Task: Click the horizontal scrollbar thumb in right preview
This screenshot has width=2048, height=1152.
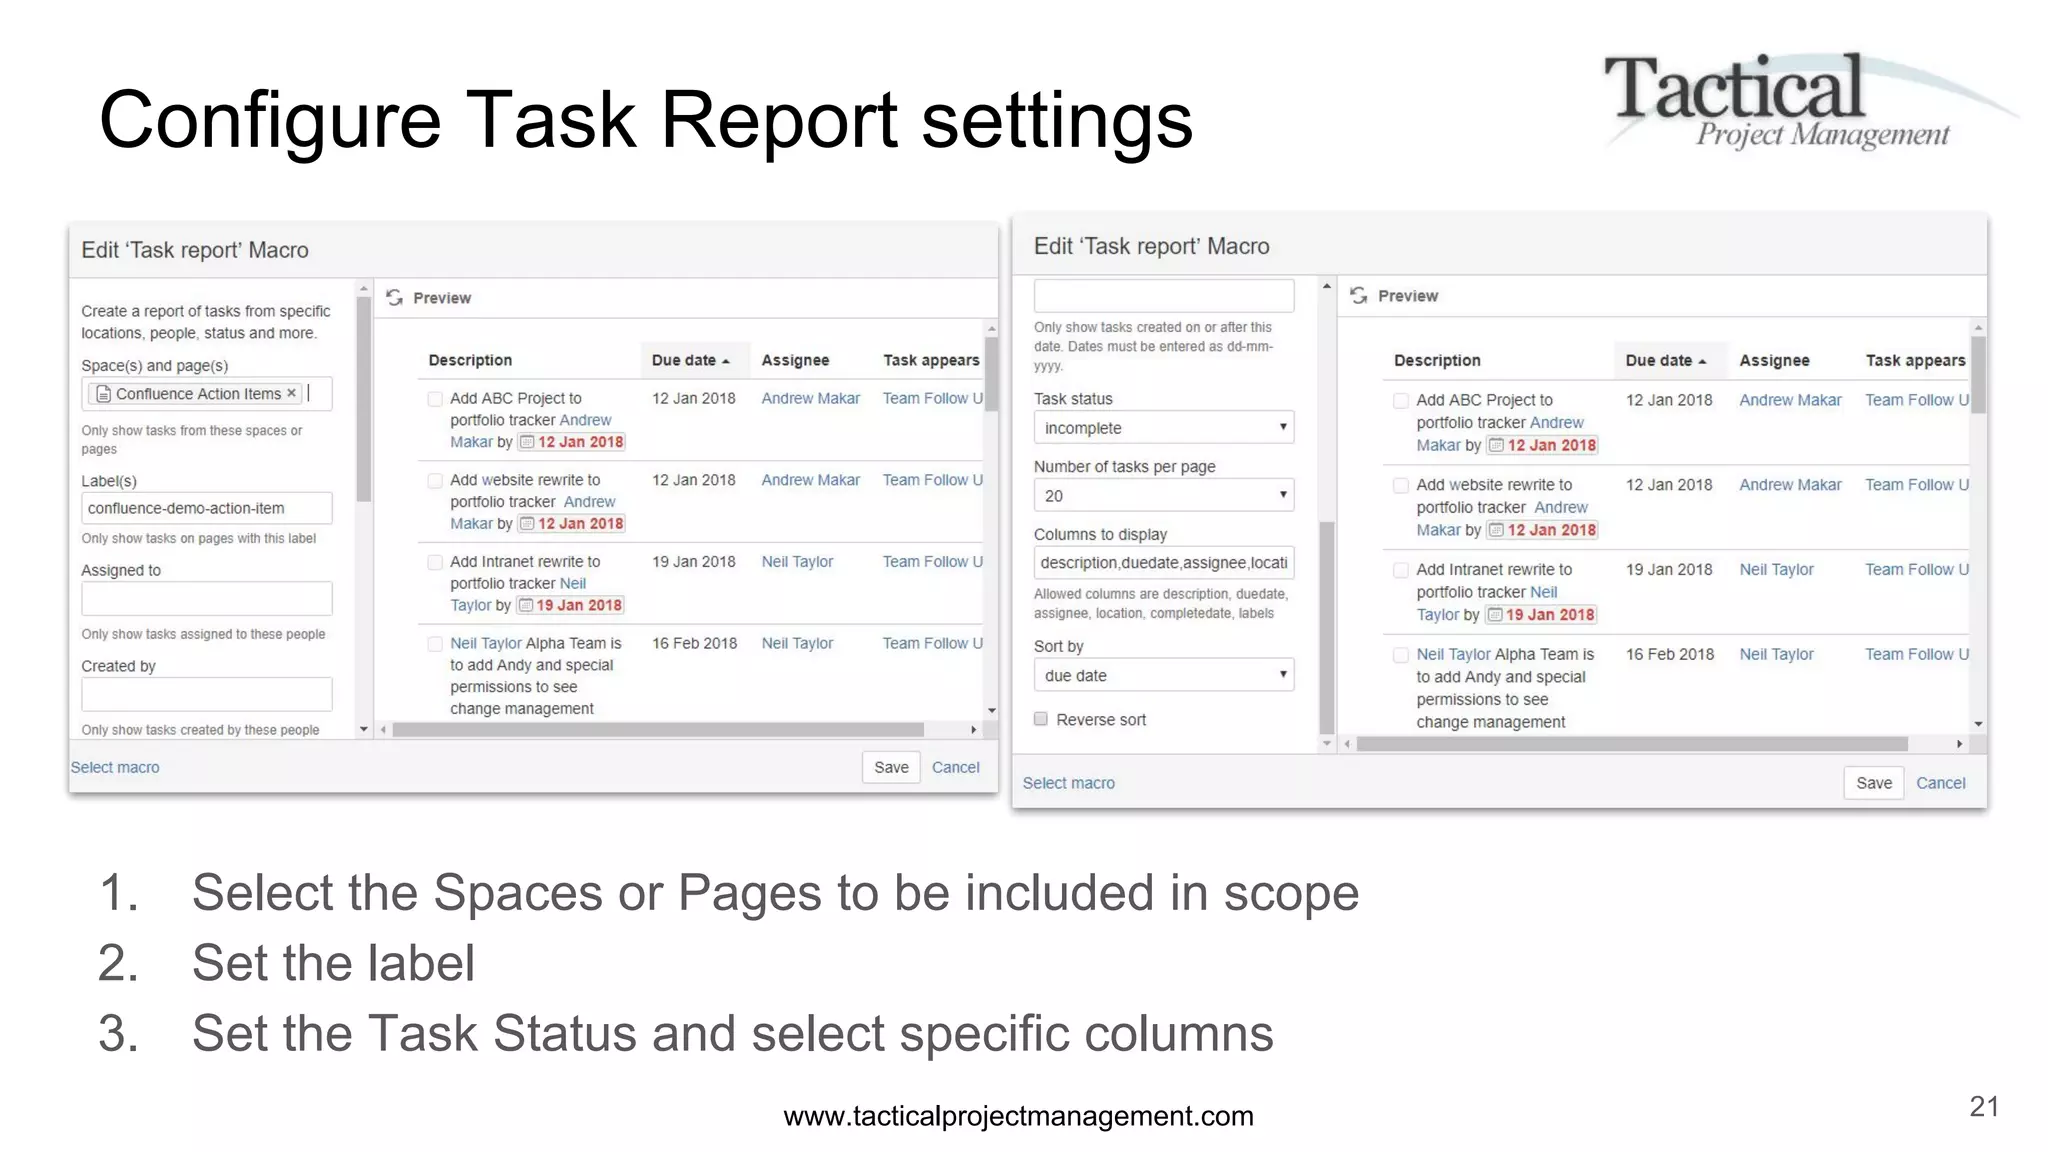Action: (x=1632, y=744)
